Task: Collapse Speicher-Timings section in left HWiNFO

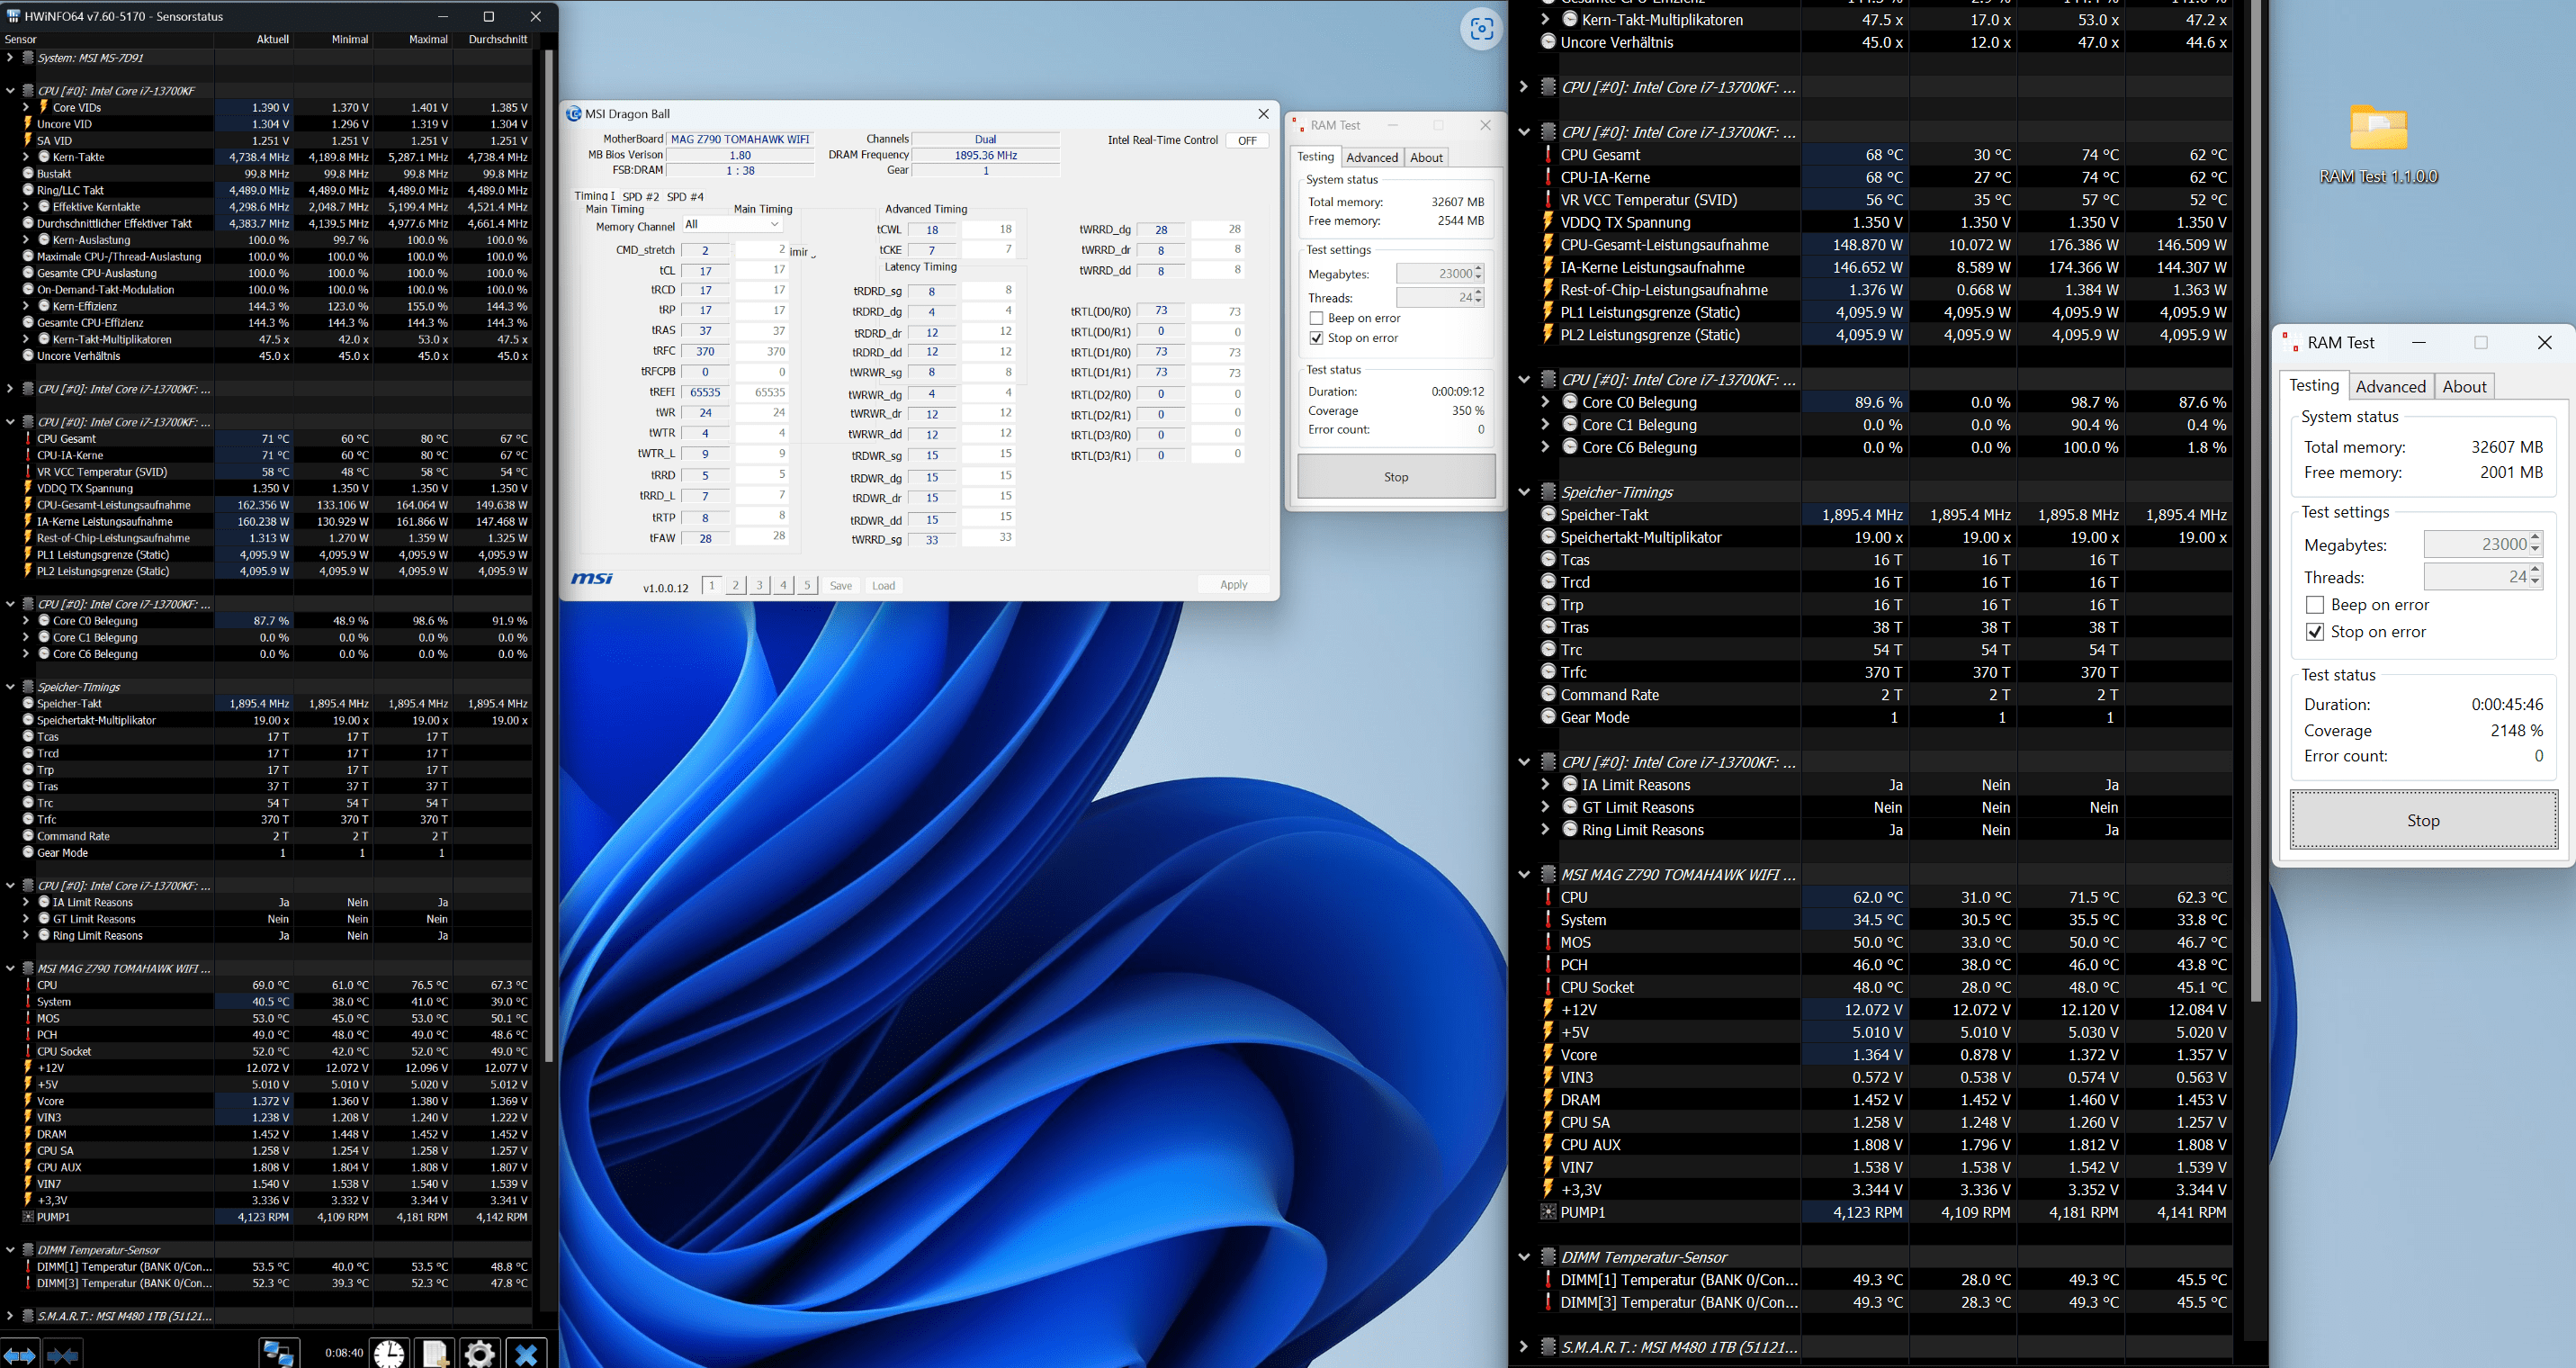Action: click(10, 687)
